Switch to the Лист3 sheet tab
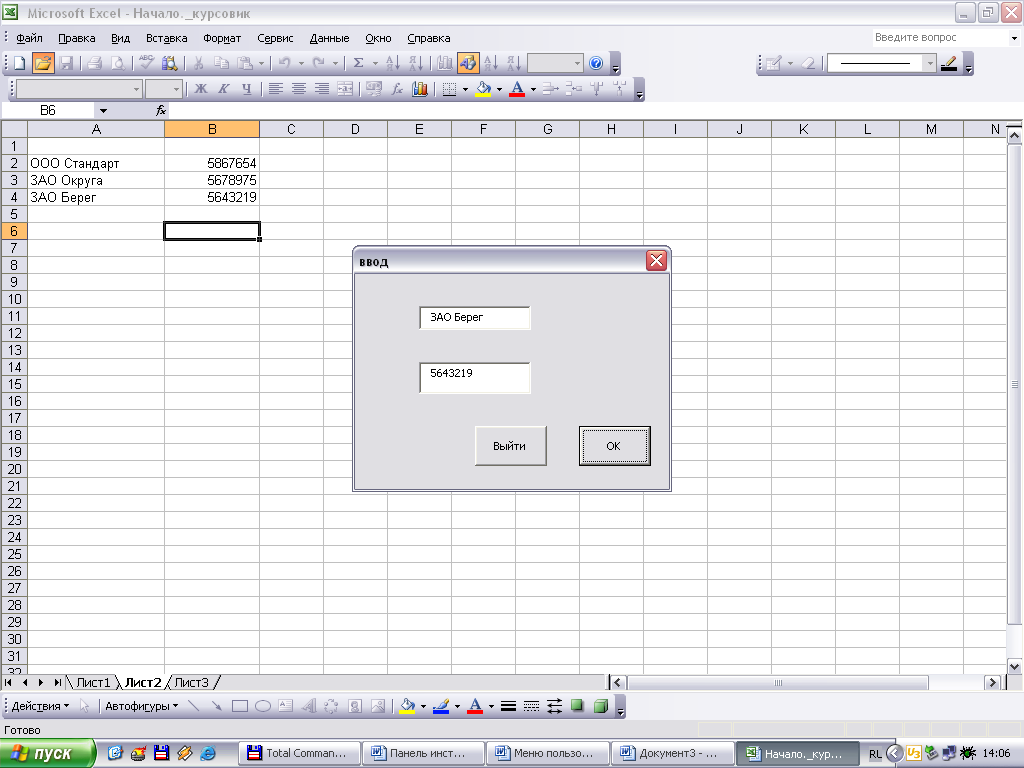The width and height of the screenshot is (1024, 768). 191,682
